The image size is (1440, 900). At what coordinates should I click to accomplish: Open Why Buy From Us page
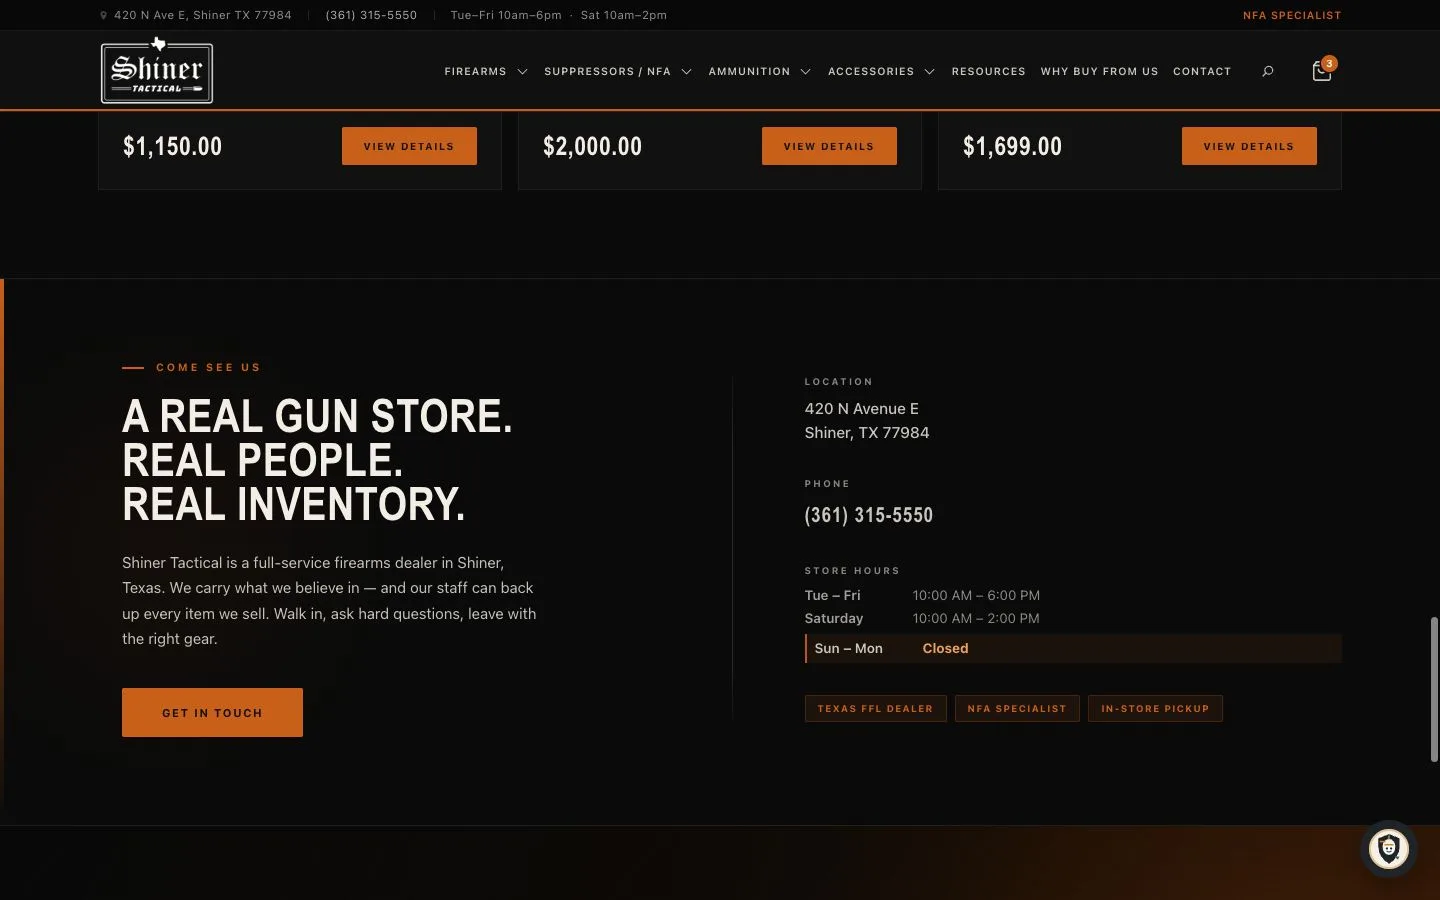click(x=1099, y=72)
